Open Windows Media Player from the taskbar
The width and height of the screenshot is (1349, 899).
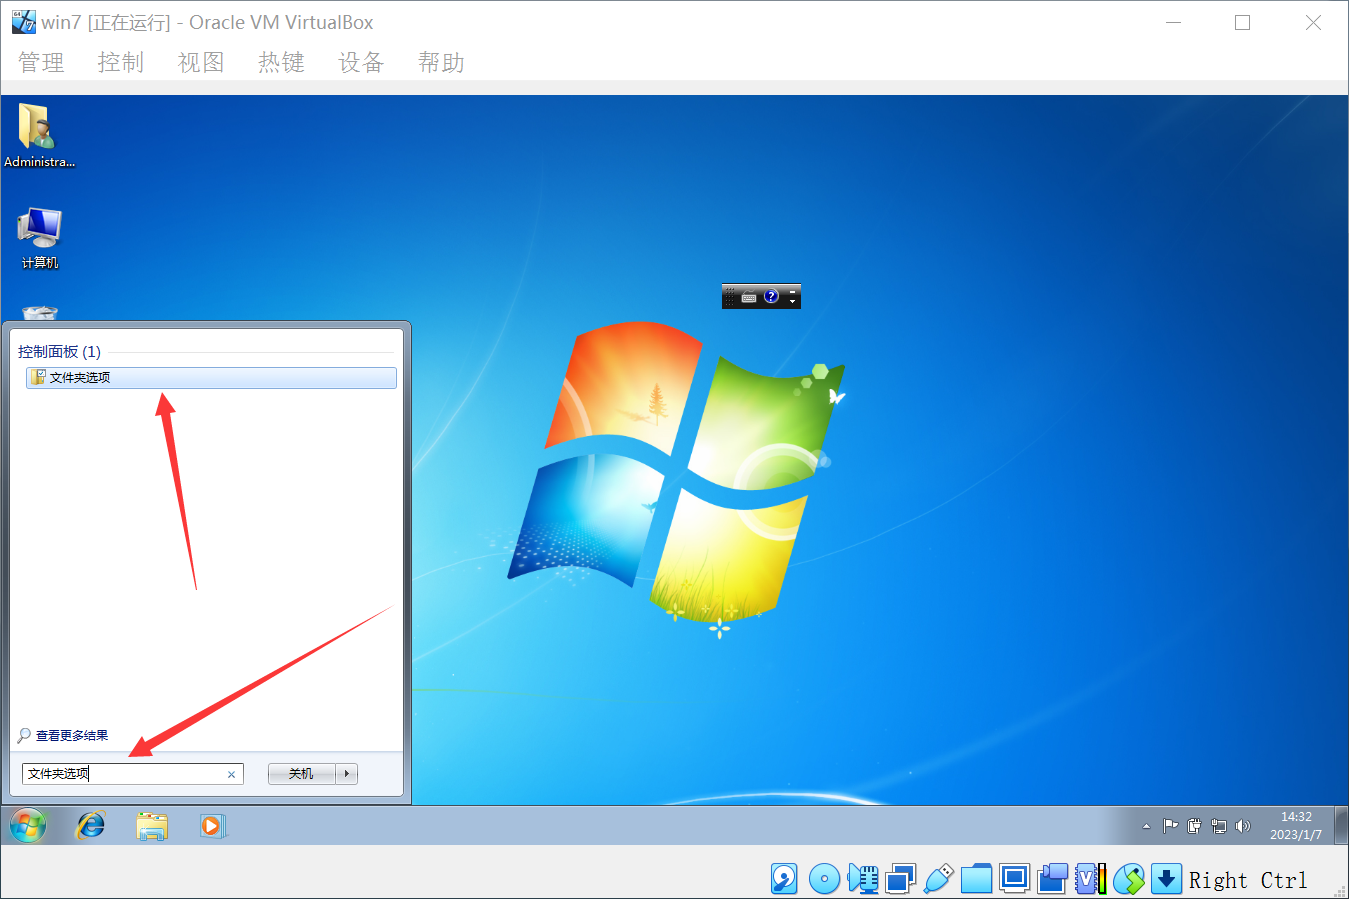(212, 826)
